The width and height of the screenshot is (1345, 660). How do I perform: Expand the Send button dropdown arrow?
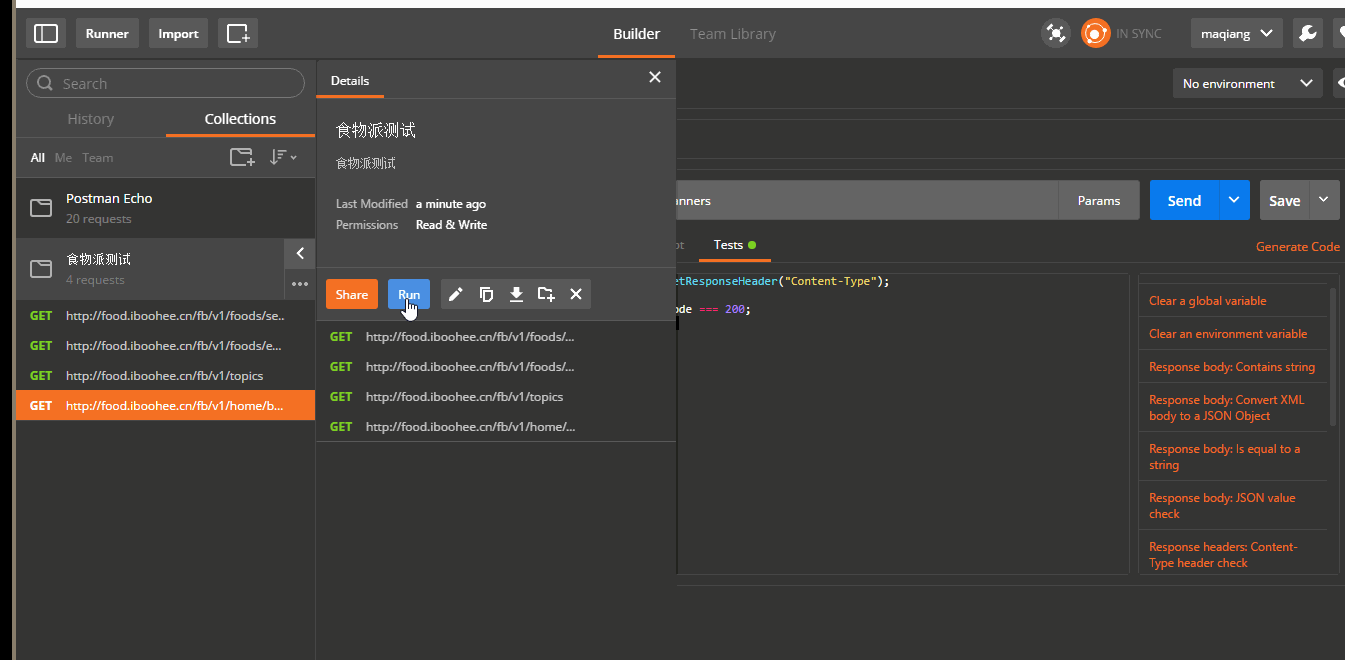pos(1234,200)
